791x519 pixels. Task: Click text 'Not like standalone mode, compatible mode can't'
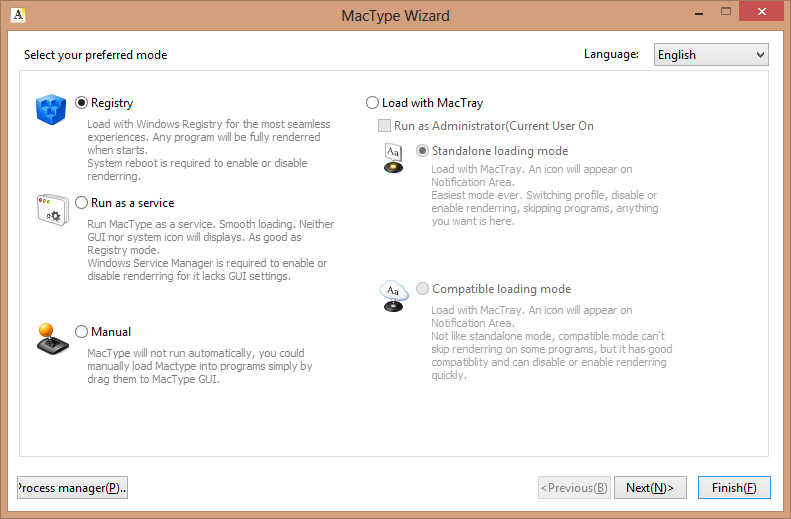click(548, 336)
